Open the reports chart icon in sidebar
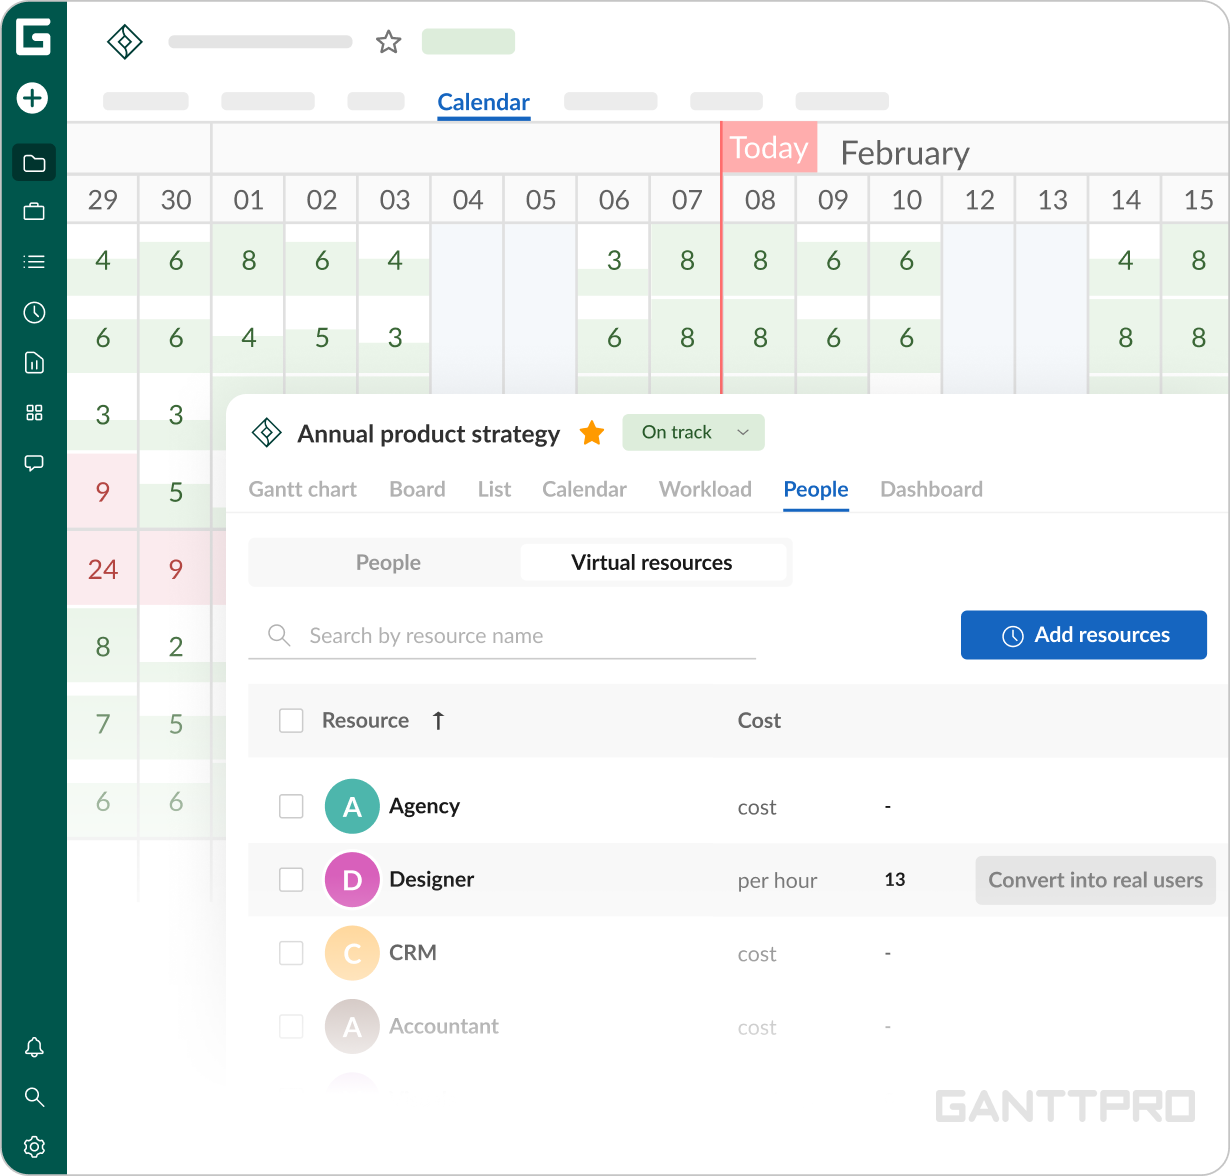 tap(34, 363)
